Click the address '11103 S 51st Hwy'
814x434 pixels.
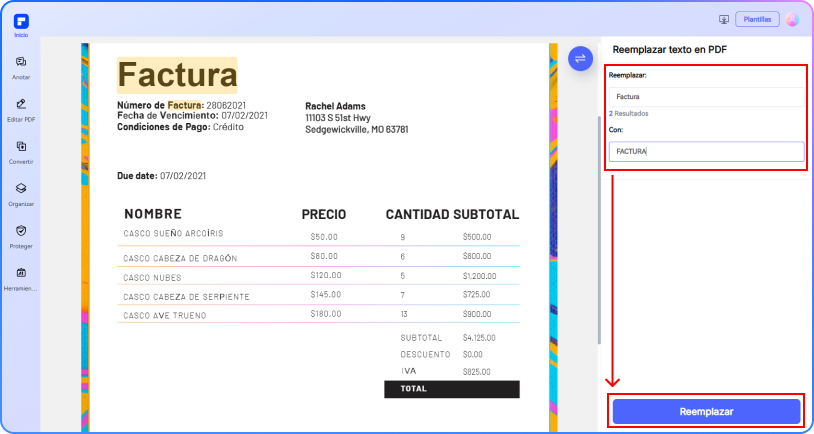(338, 118)
